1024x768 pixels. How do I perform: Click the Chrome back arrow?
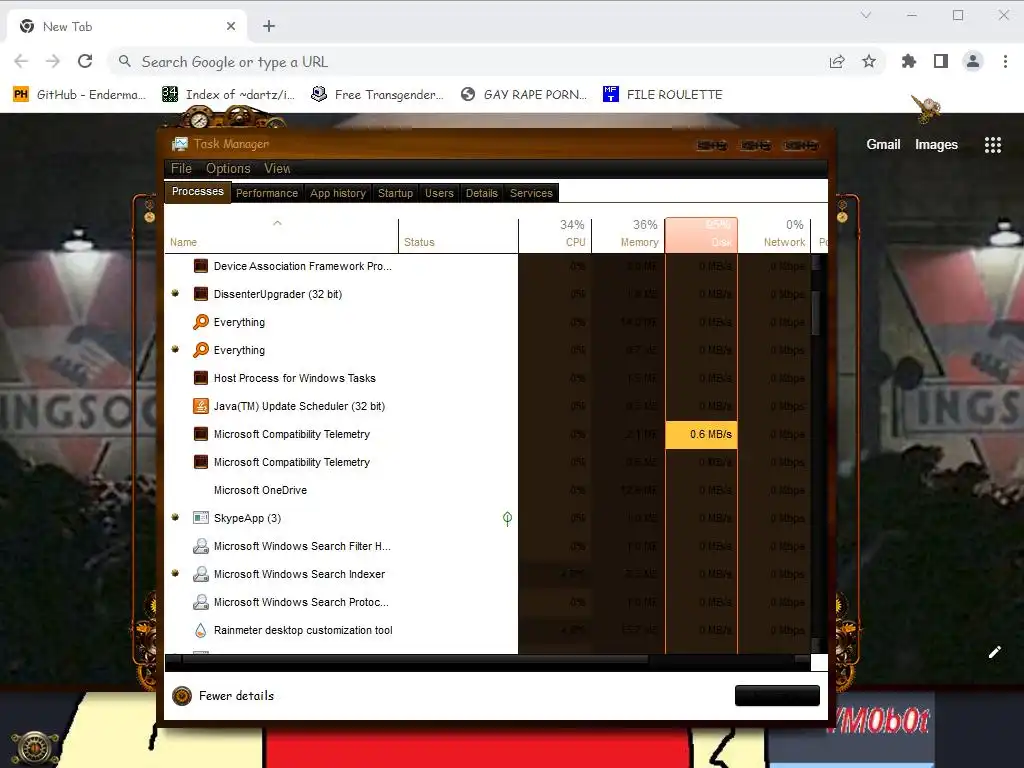[x=21, y=61]
